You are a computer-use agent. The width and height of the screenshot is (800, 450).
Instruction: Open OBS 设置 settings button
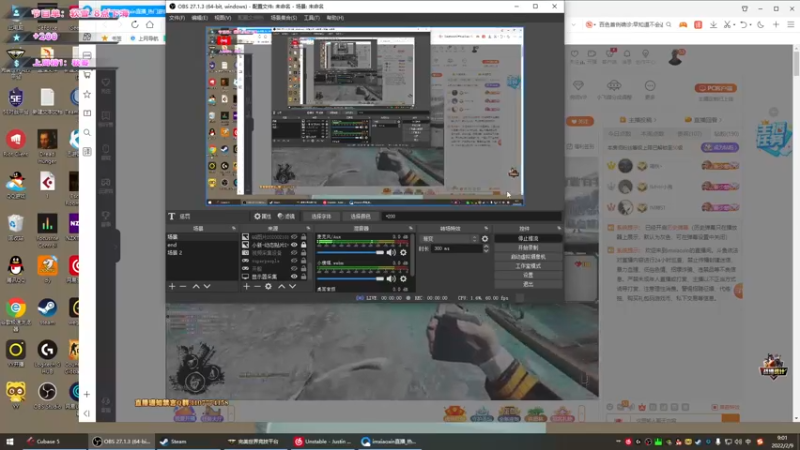[x=528, y=275]
